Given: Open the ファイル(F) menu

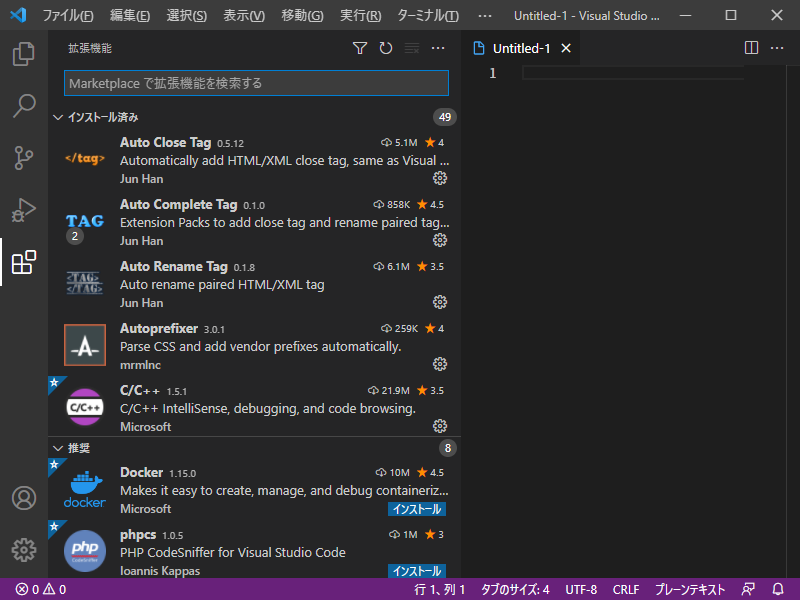Looking at the screenshot, I should (68, 16).
